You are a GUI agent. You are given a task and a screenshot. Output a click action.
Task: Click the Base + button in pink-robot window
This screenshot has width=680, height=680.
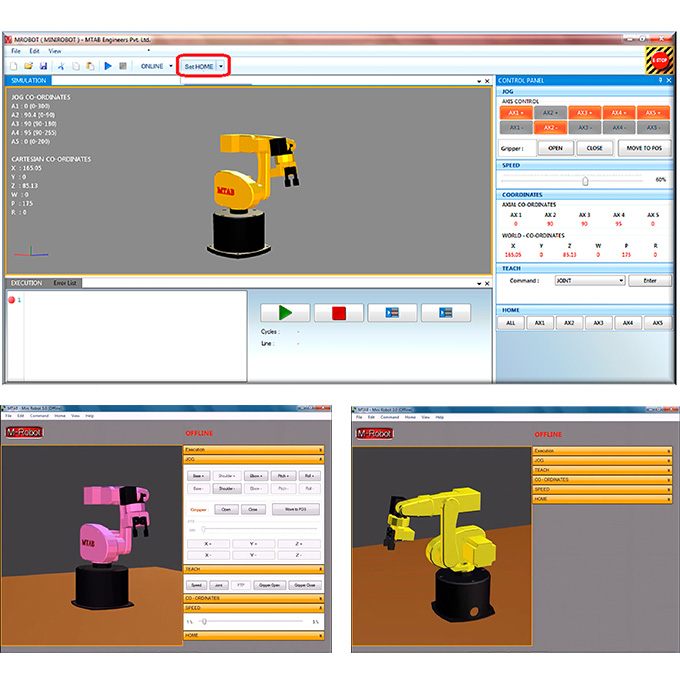pyautogui.click(x=199, y=476)
